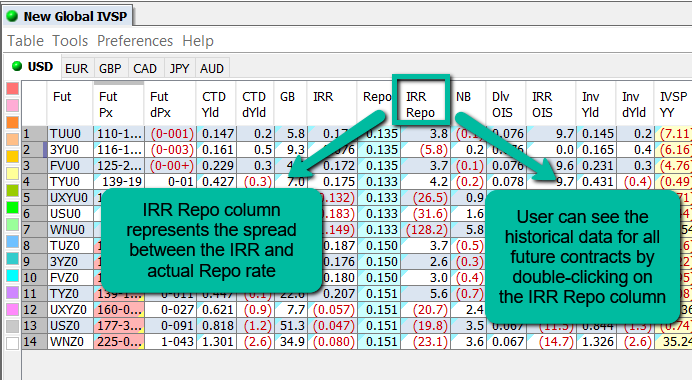The width and height of the screenshot is (692, 380).
Task: Click the TYU0 contract cell
Action: [70, 181]
